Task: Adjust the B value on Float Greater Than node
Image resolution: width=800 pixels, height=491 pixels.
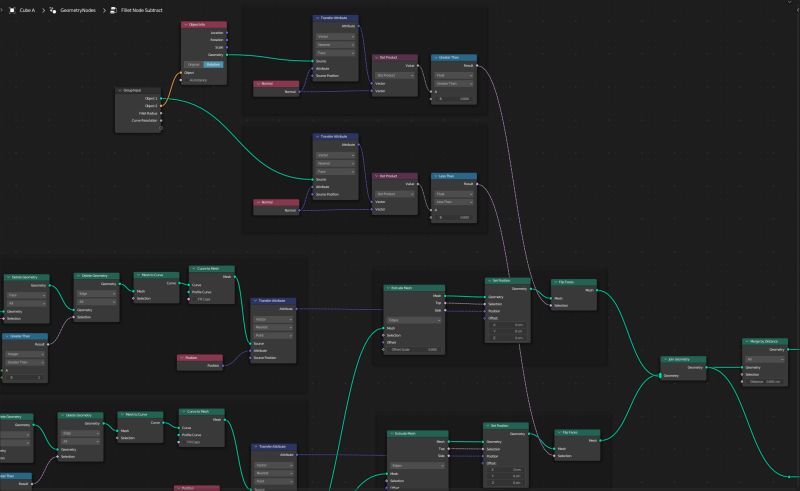Action: pyautogui.click(x=454, y=99)
